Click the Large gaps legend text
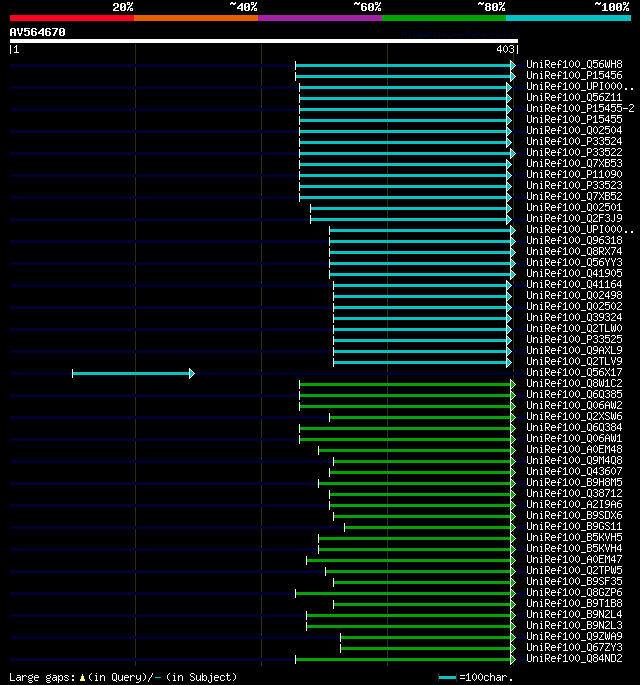The width and height of the screenshot is (640, 685). pos(42,678)
